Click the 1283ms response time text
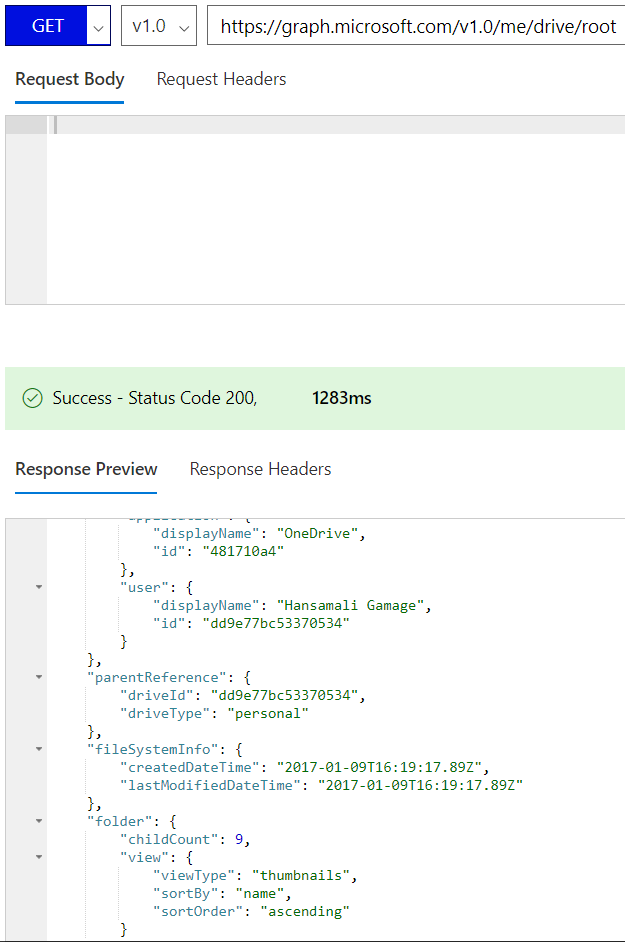Viewport: 625px width, 942px height. coord(342,398)
